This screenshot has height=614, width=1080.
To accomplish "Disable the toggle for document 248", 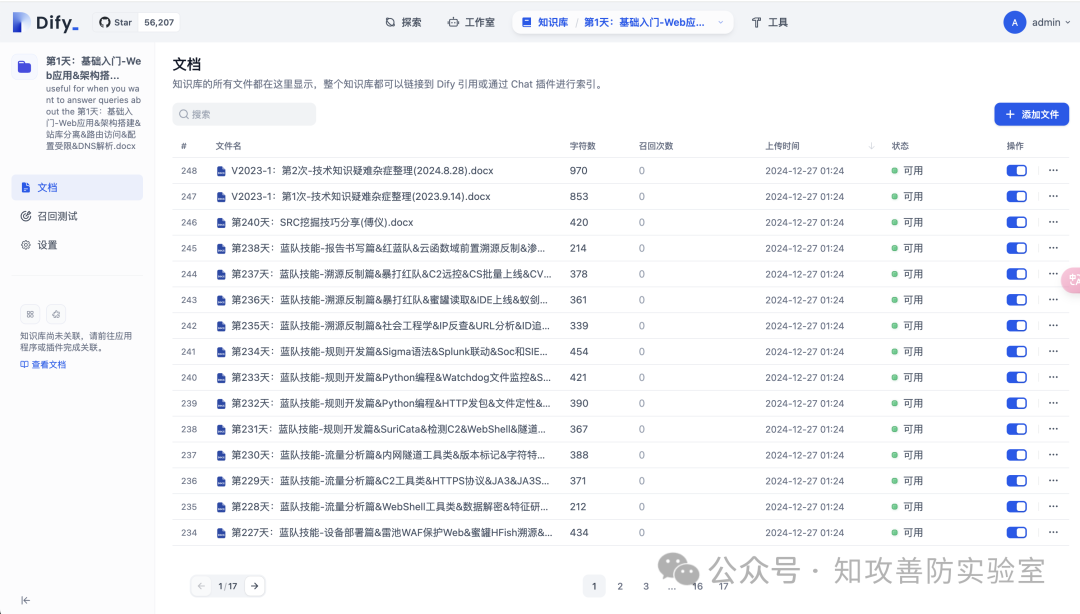I will [x=1016, y=170].
